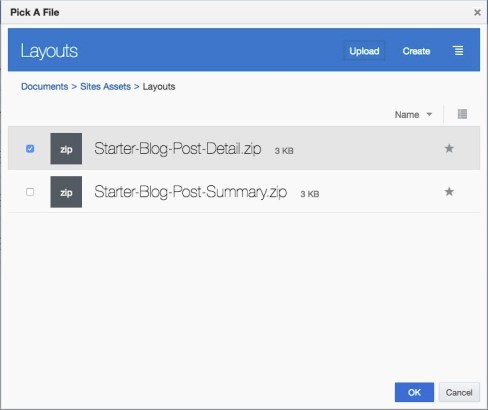Confirm selection with OK button
488x410 pixels.
[x=414, y=392]
